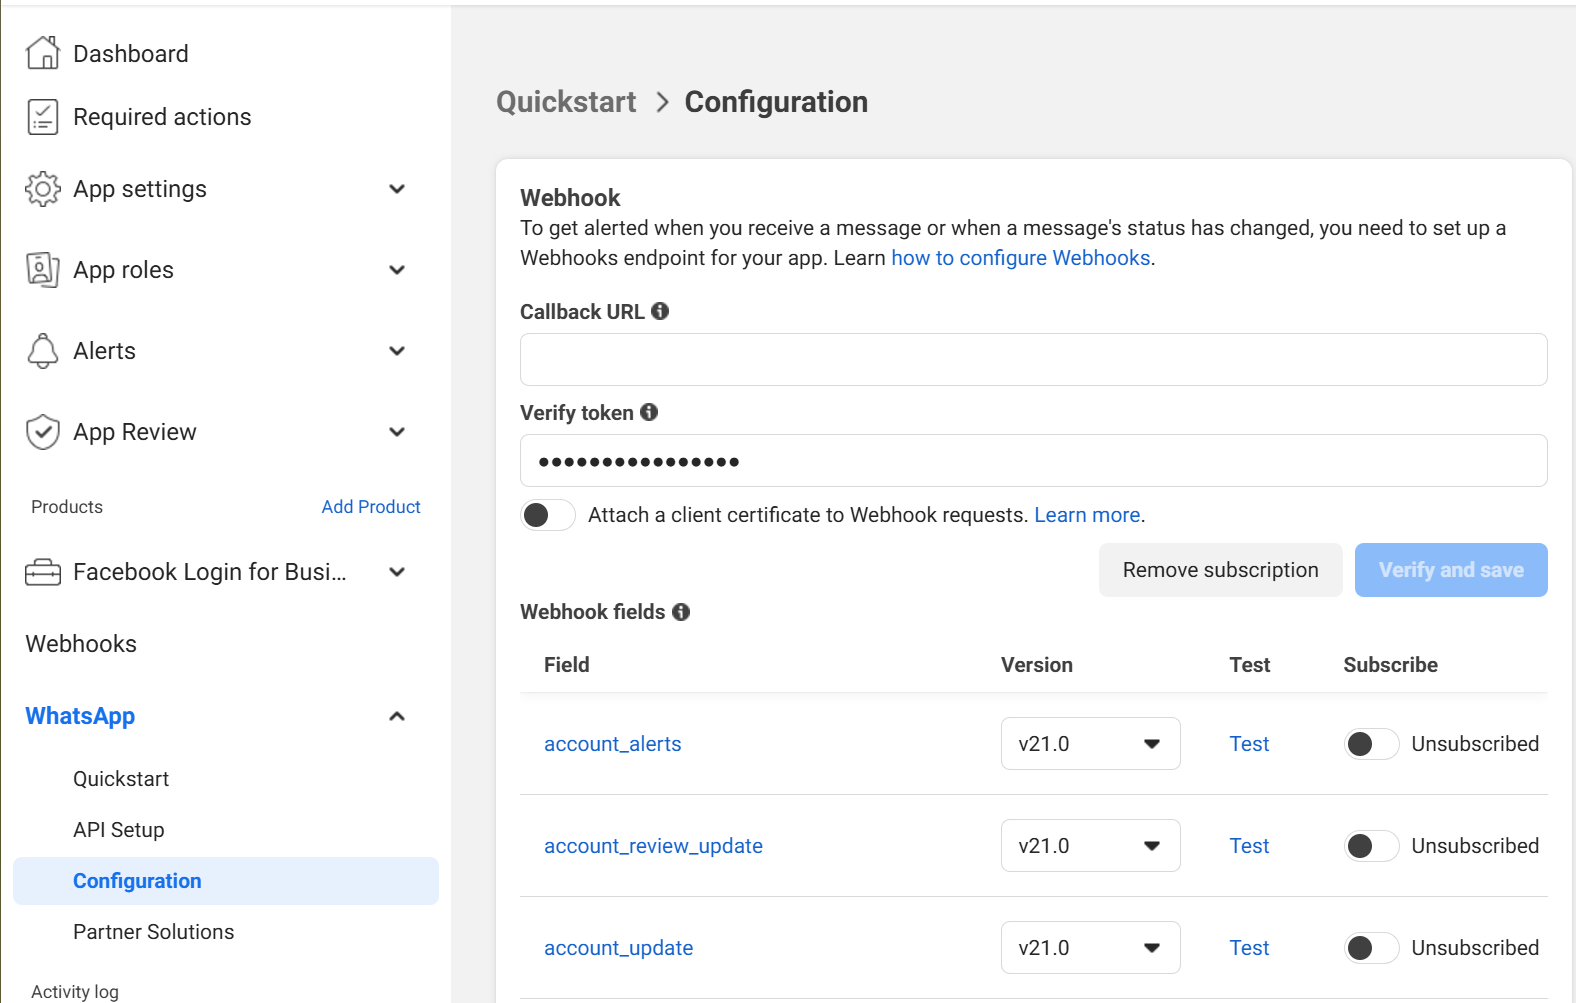The height and width of the screenshot is (1003, 1576).
Task: Open the version dropdown for account_alerts
Action: click(x=1090, y=744)
